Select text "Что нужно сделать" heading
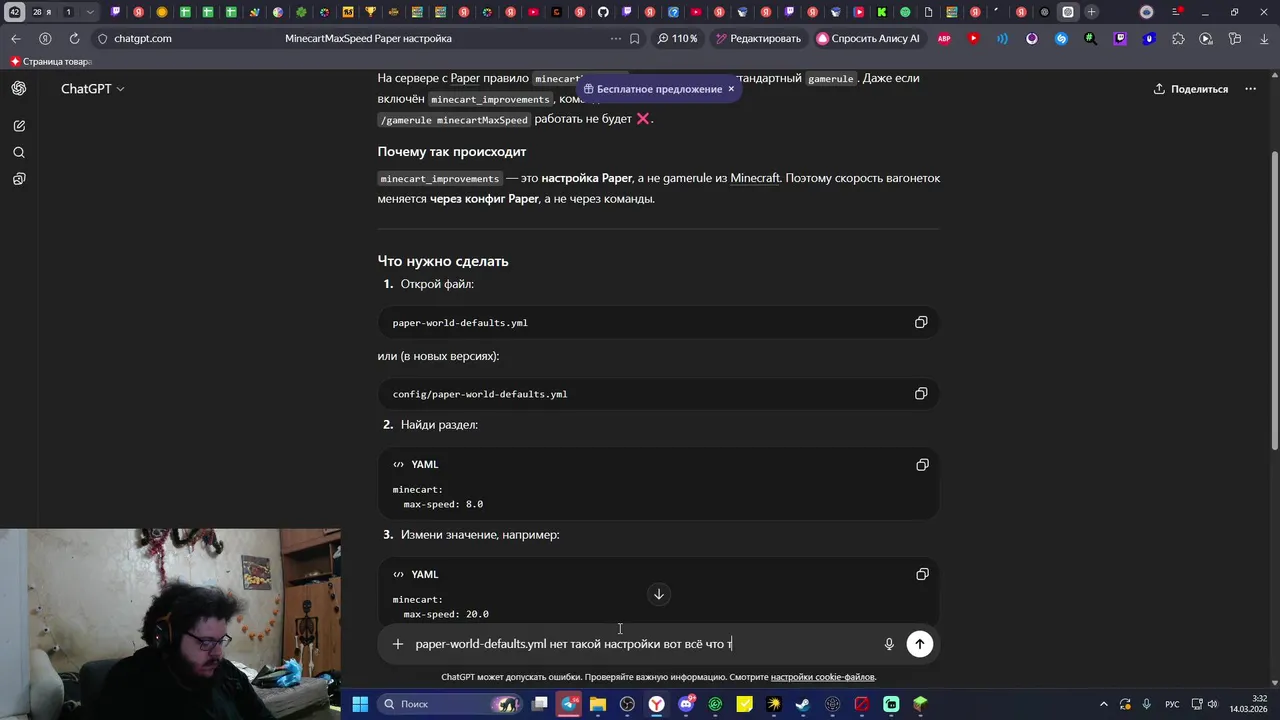 (443, 261)
